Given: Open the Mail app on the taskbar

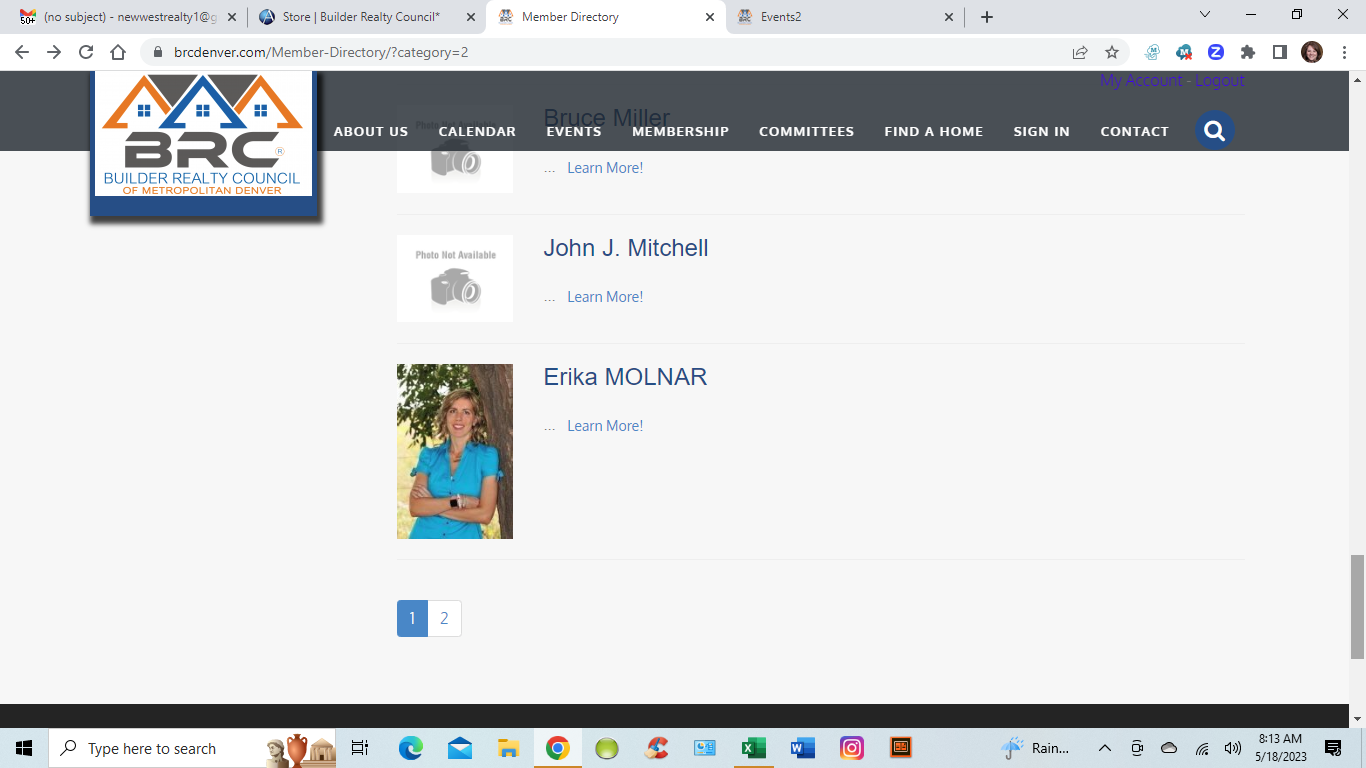Looking at the screenshot, I should 460,748.
